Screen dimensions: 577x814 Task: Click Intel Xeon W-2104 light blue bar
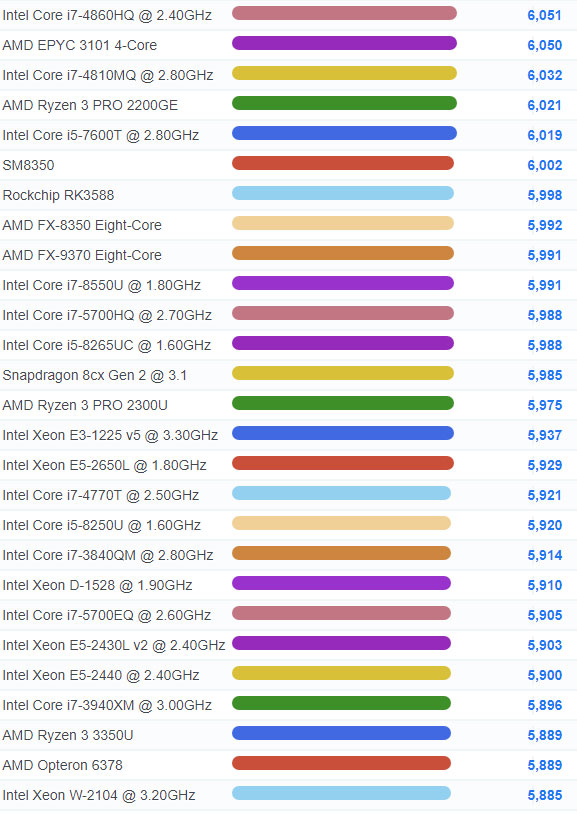[341, 793]
